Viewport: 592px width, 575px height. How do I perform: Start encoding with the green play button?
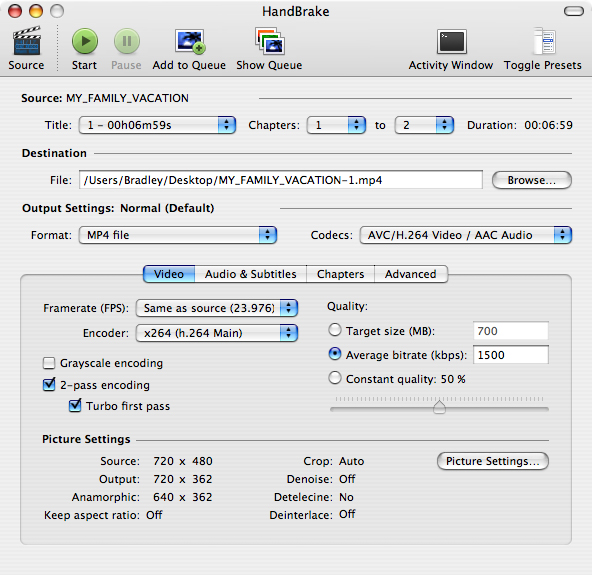click(x=85, y=41)
